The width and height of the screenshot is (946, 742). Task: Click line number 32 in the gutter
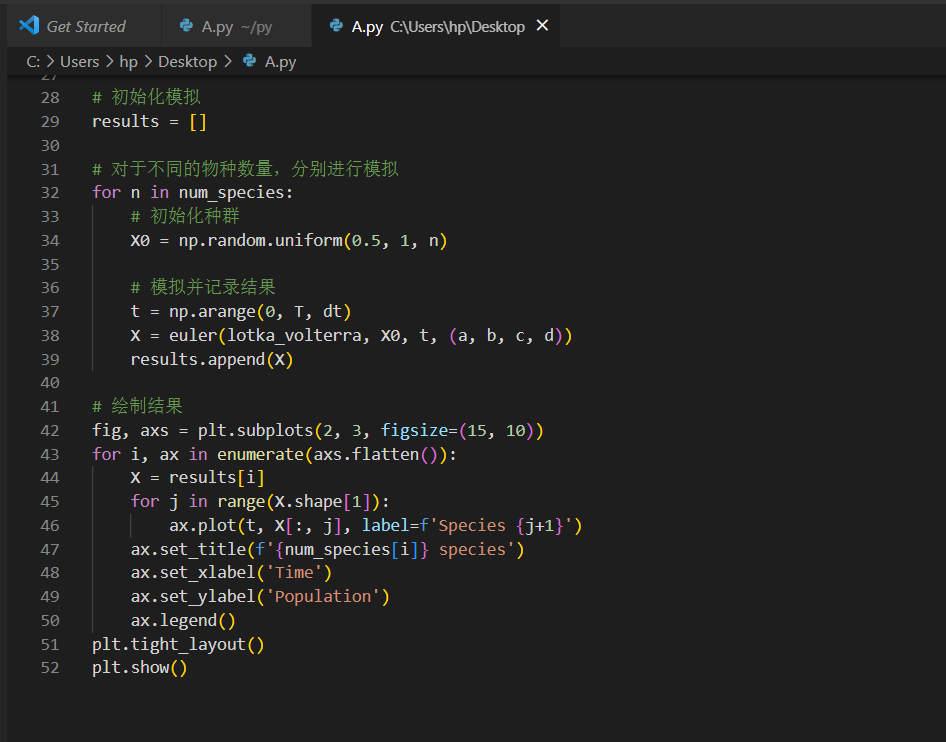pyautogui.click(x=50, y=192)
